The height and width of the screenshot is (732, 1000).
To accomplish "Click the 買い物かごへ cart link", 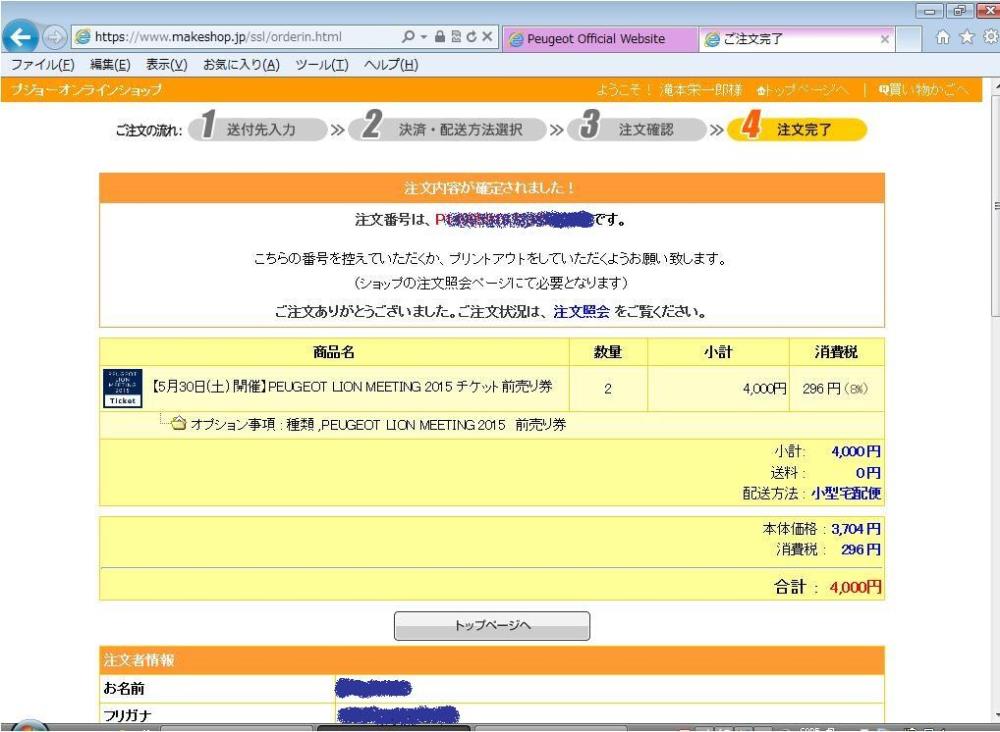I will tap(923, 90).
